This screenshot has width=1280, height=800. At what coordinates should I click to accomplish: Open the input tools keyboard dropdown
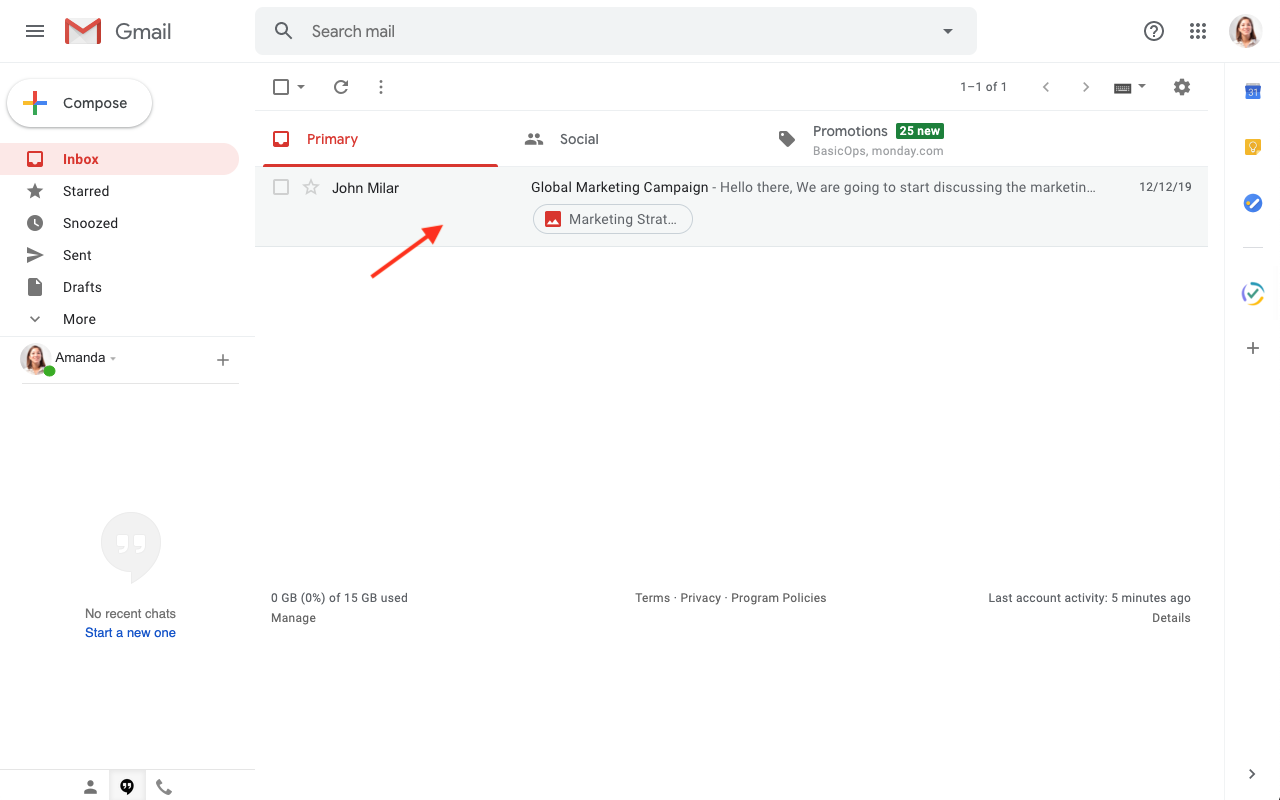(x=1129, y=87)
